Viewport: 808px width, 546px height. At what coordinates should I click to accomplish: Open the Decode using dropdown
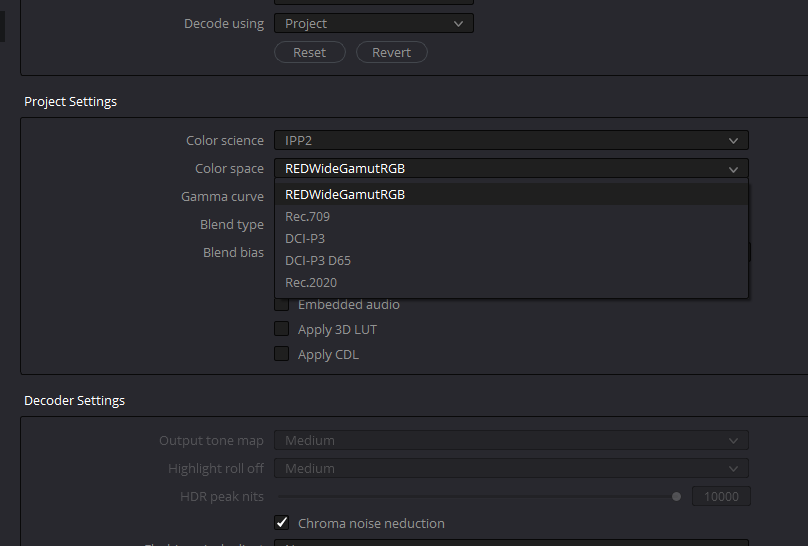[373, 23]
